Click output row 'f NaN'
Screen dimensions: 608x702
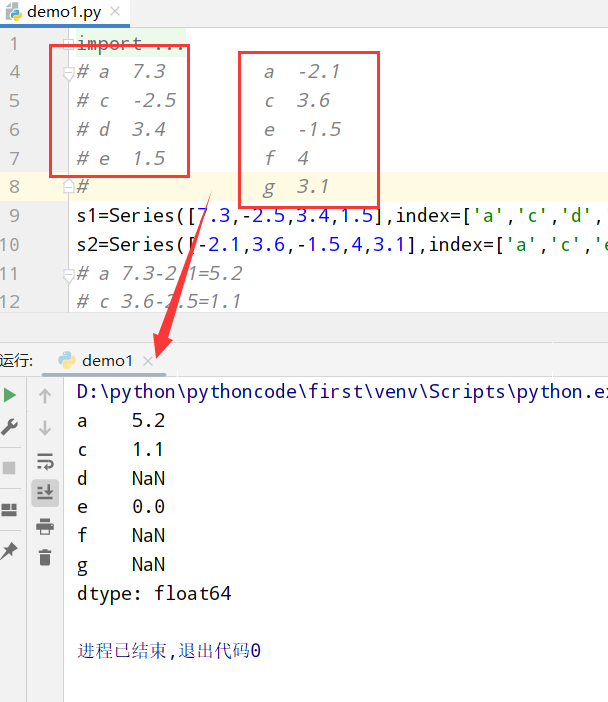pos(121,535)
